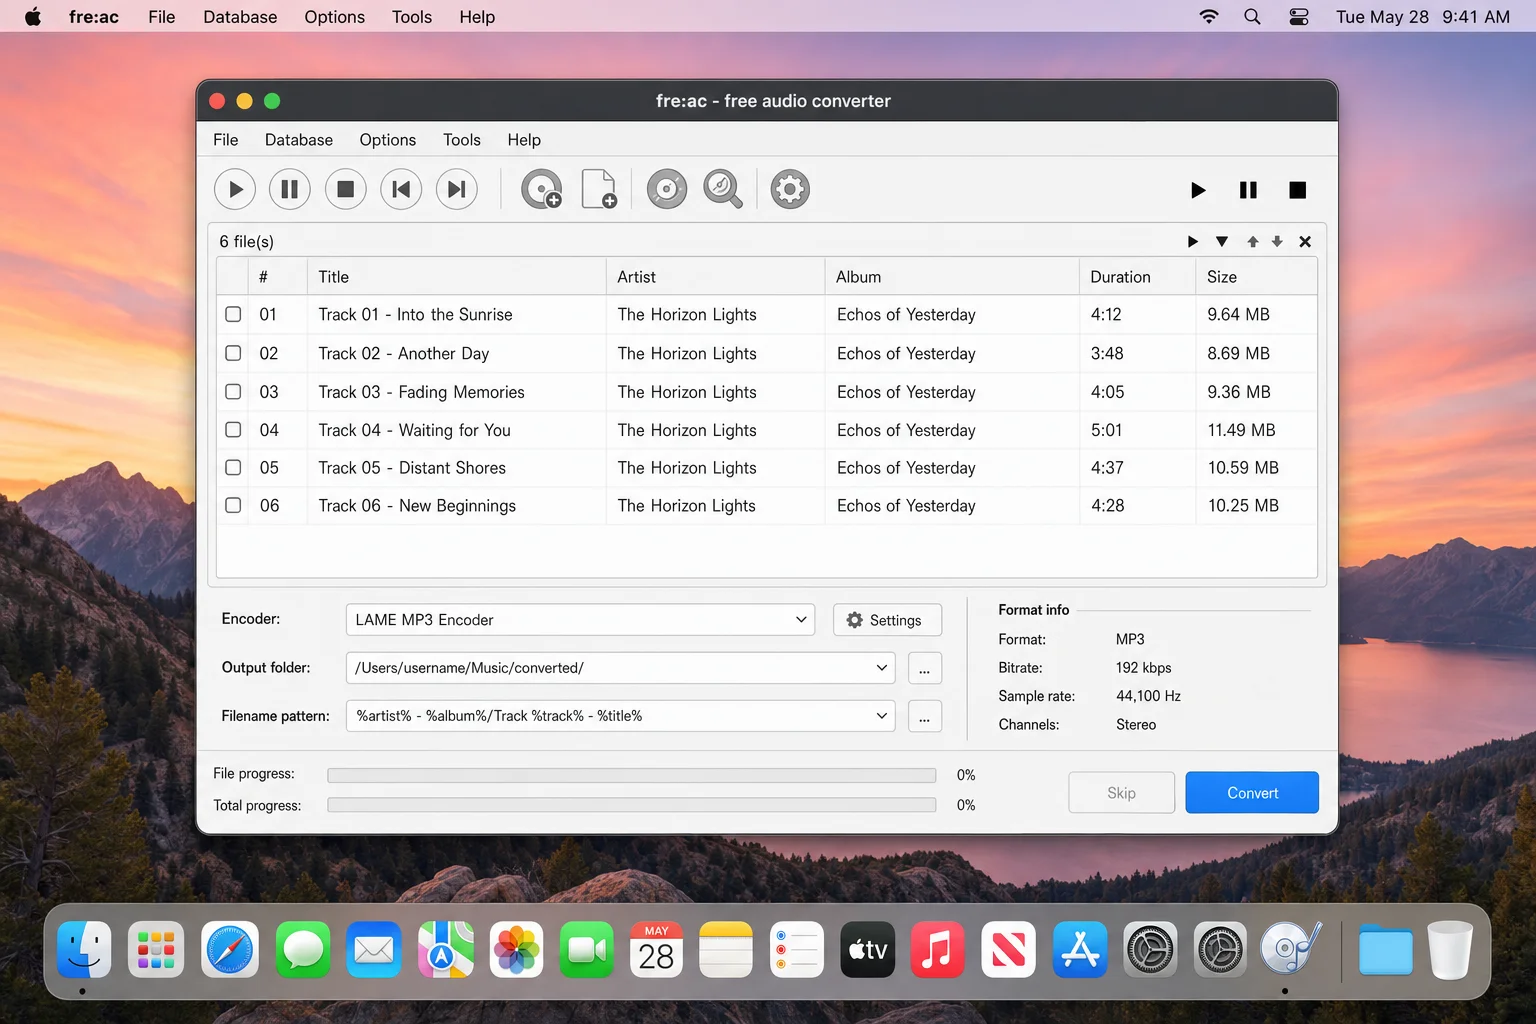The width and height of the screenshot is (1536, 1024).
Task: Check the box for Track 01 - Into the Sunrise
Action: click(x=233, y=314)
